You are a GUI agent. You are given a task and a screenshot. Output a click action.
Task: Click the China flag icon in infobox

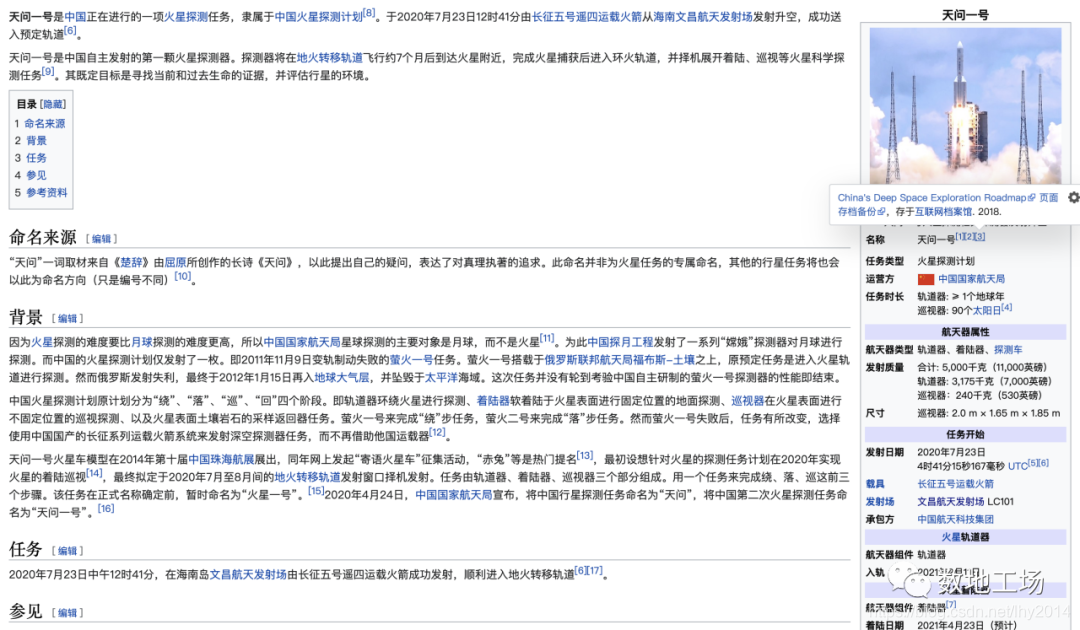926,279
